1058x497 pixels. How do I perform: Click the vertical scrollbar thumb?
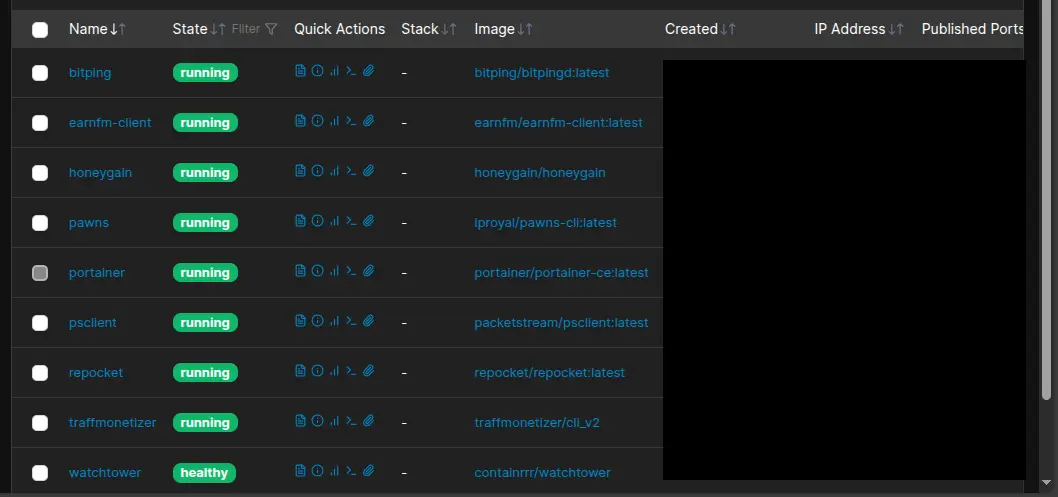1047,202
